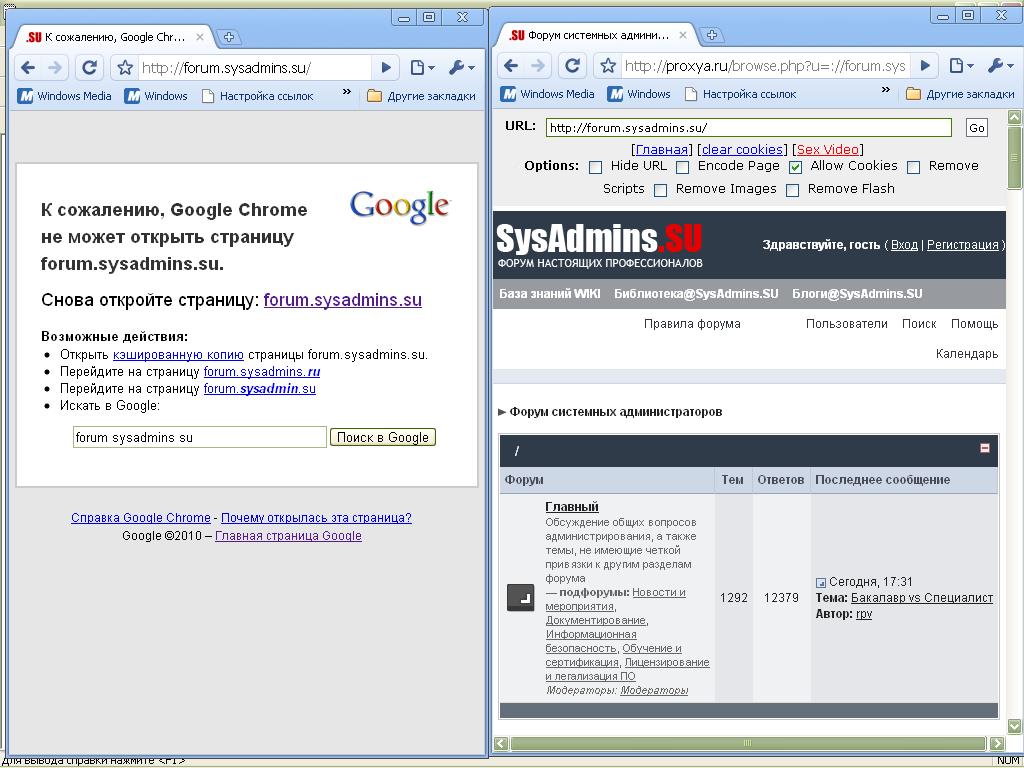The height and width of the screenshot is (768, 1024).
Task: Click the bookmark star in right window
Action: [x=608, y=65]
